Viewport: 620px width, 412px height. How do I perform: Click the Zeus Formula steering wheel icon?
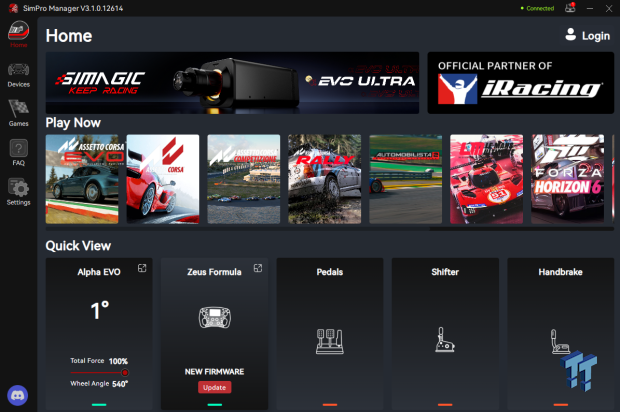click(215, 318)
